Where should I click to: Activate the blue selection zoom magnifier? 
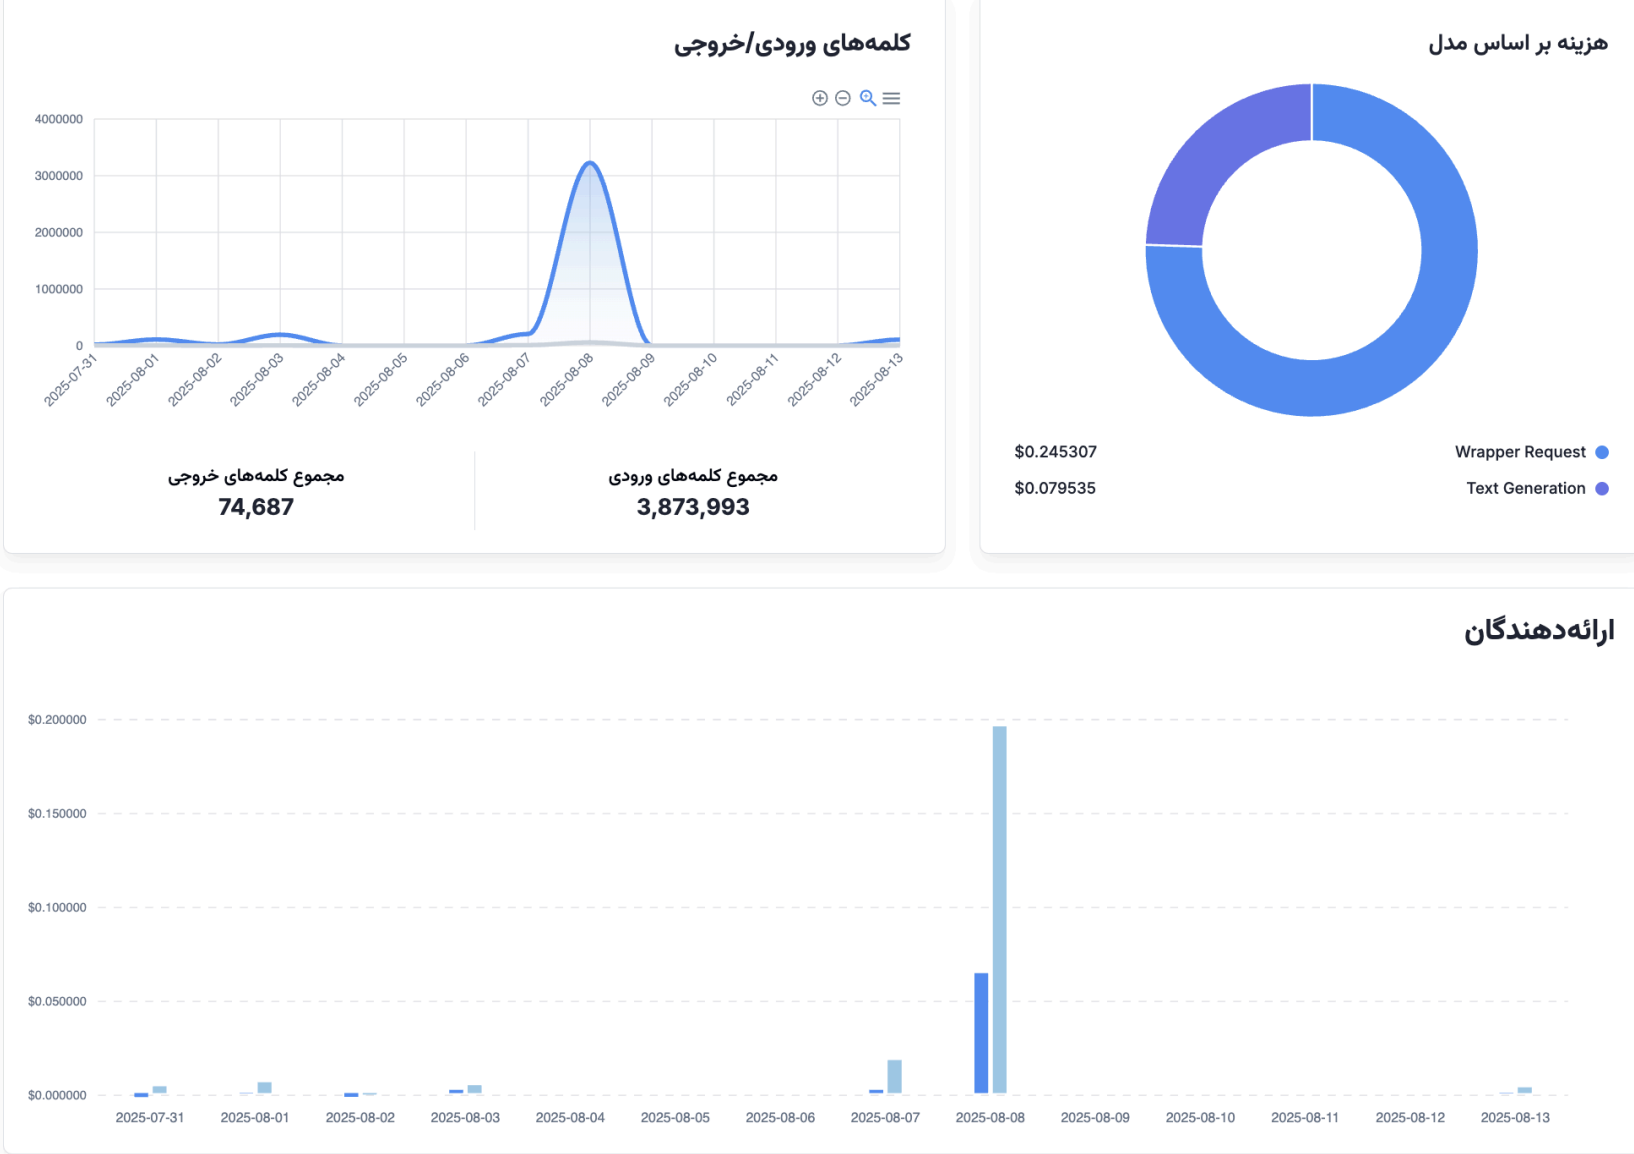click(868, 98)
